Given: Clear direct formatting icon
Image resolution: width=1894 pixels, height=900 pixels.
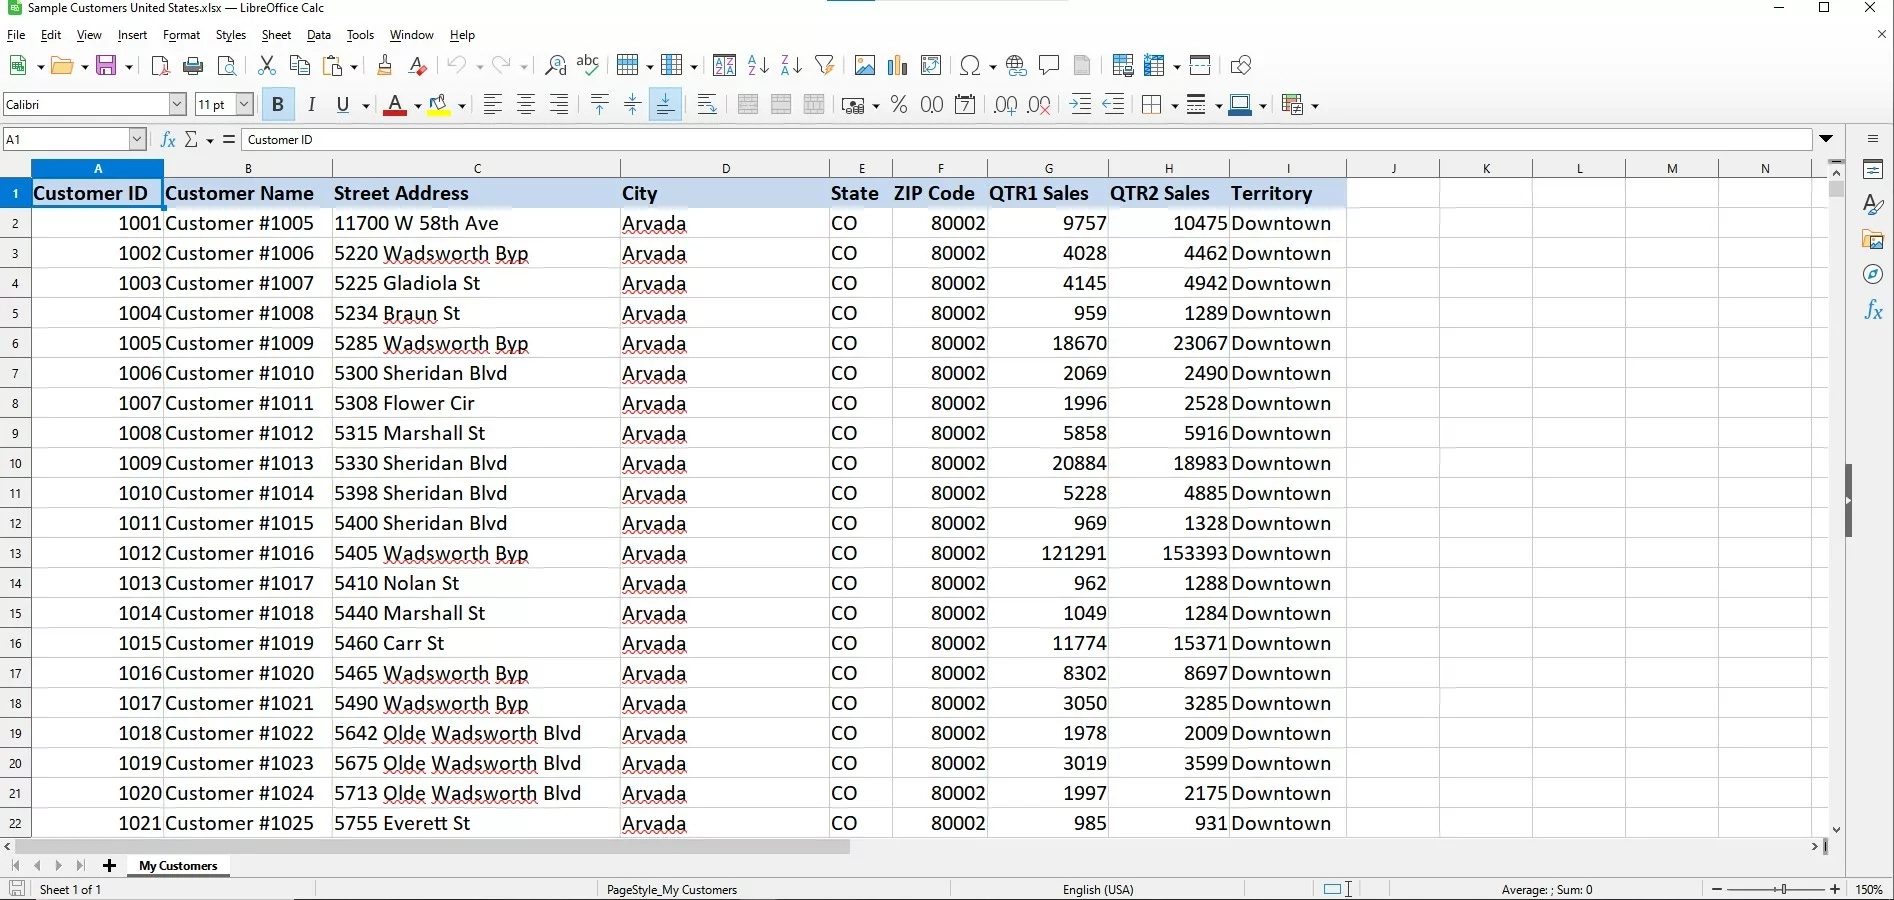Looking at the screenshot, I should (x=418, y=66).
